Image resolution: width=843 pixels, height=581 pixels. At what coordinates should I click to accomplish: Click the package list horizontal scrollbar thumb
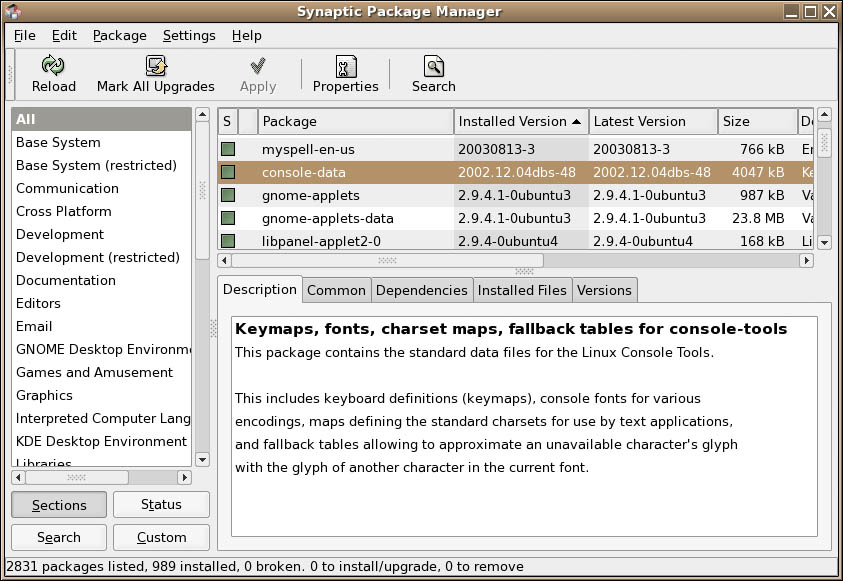(x=387, y=261)
